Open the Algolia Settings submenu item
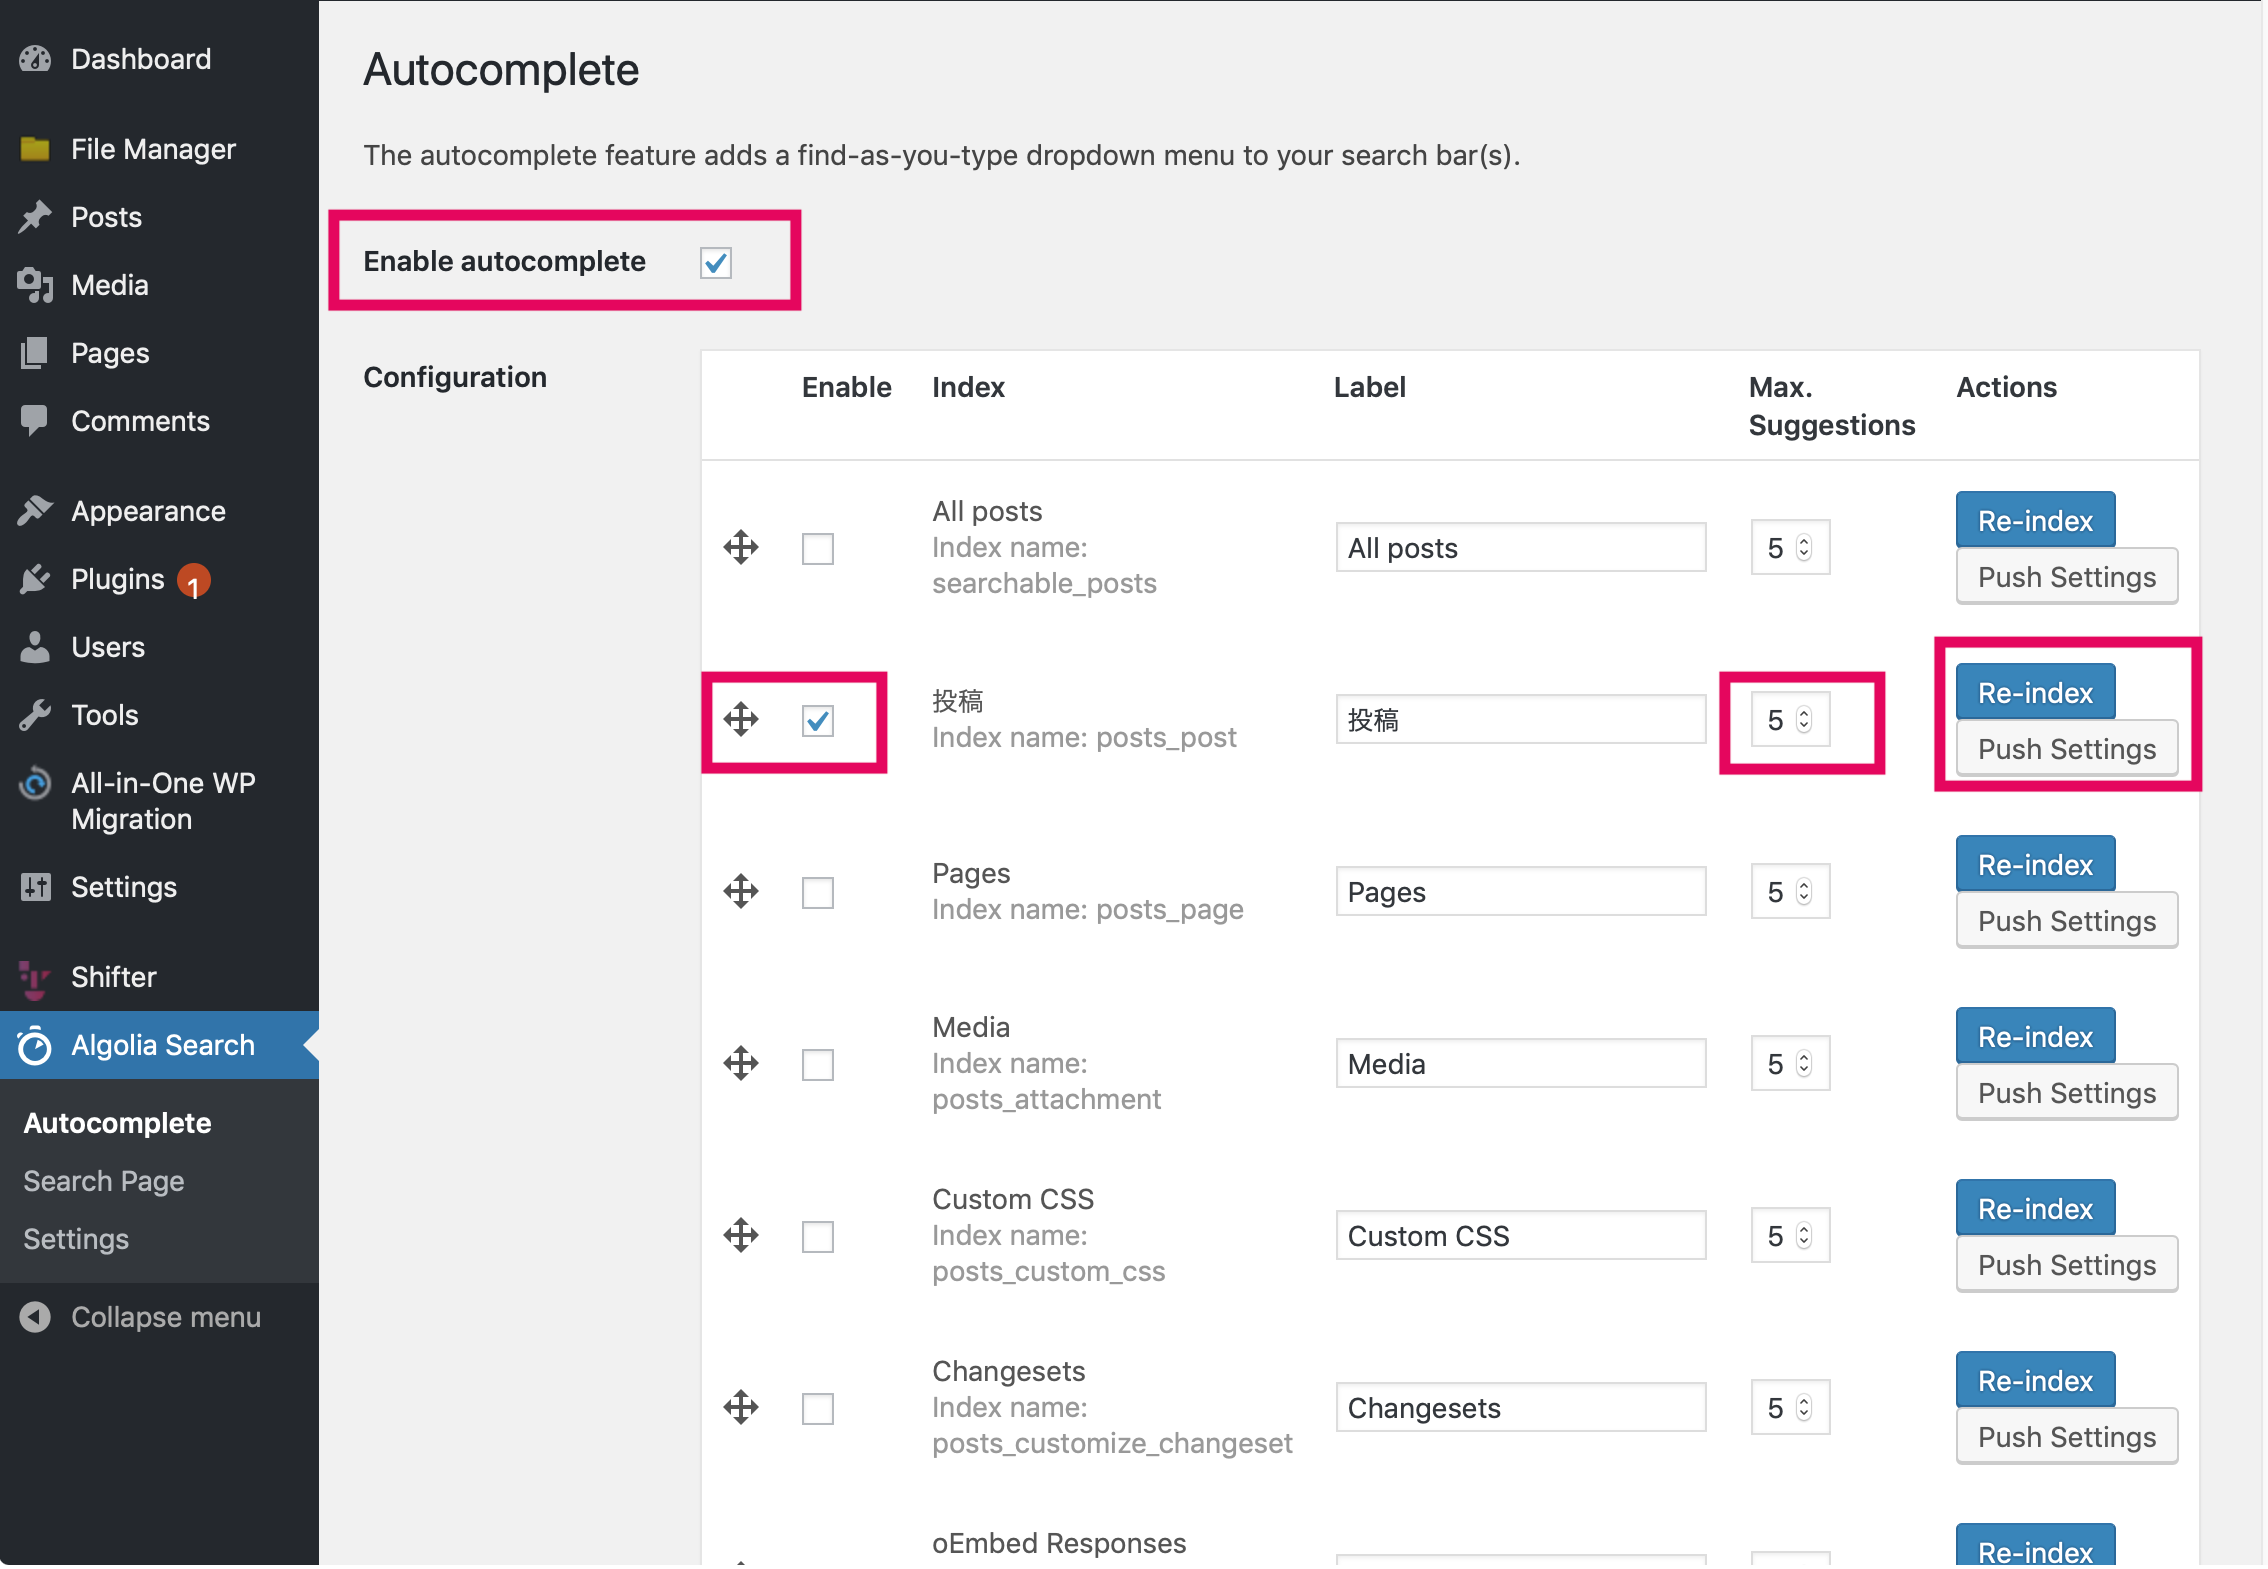Viewport: 2268px width, 1569px height. (76, 1239)
